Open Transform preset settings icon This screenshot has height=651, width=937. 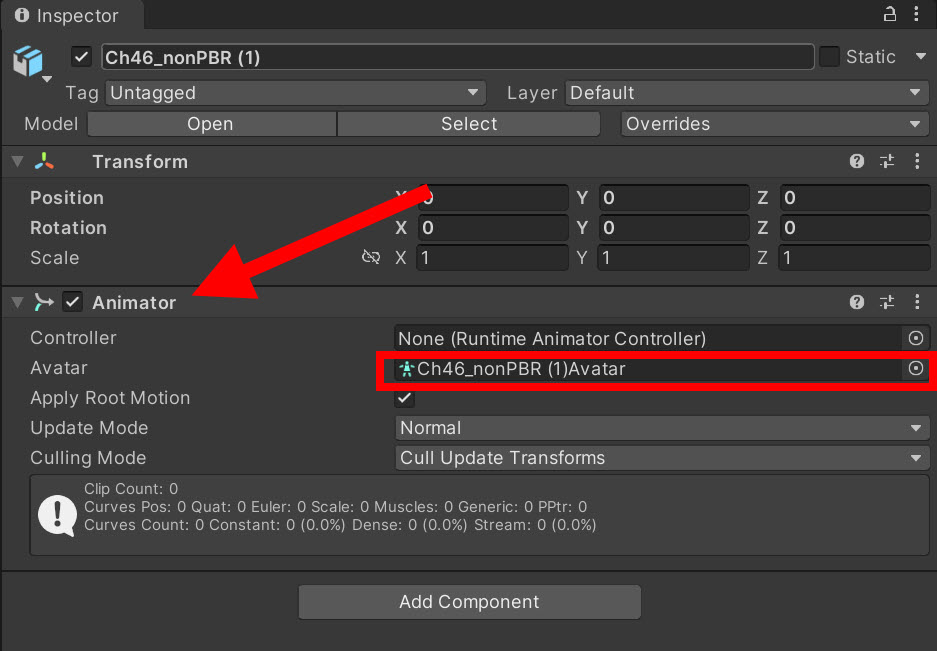[x=887, y=161]
